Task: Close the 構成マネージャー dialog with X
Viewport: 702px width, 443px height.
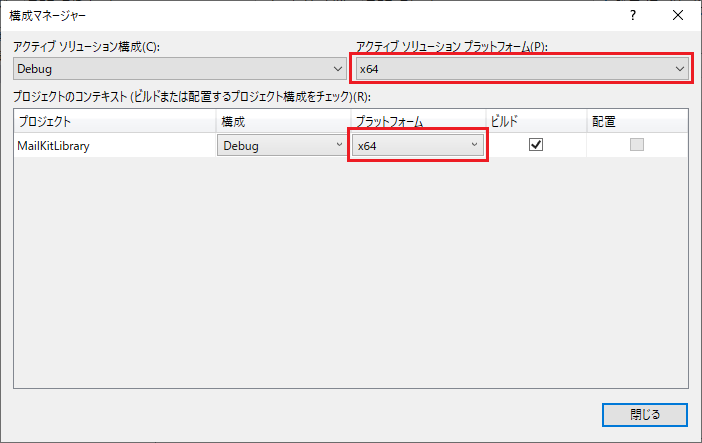Action: point(678,15)
